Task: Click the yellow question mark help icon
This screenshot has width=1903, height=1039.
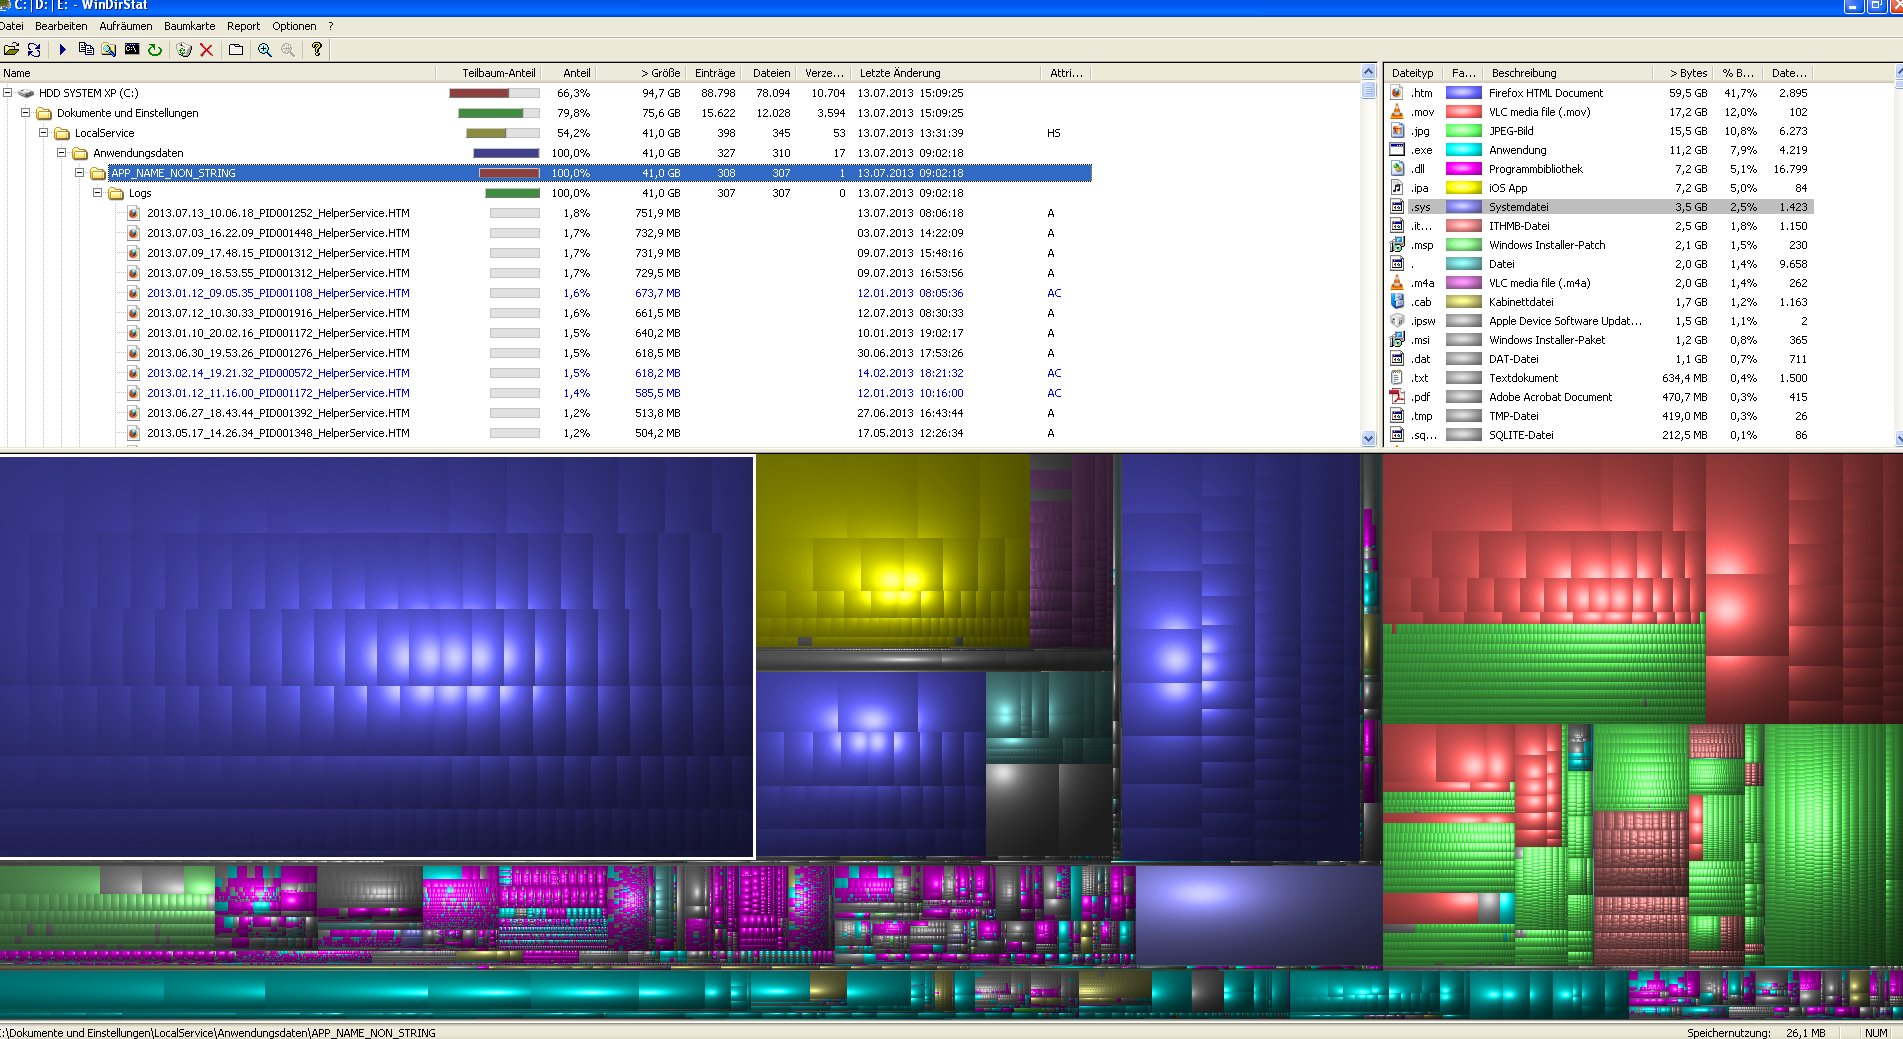Action: tap(317, 49)
